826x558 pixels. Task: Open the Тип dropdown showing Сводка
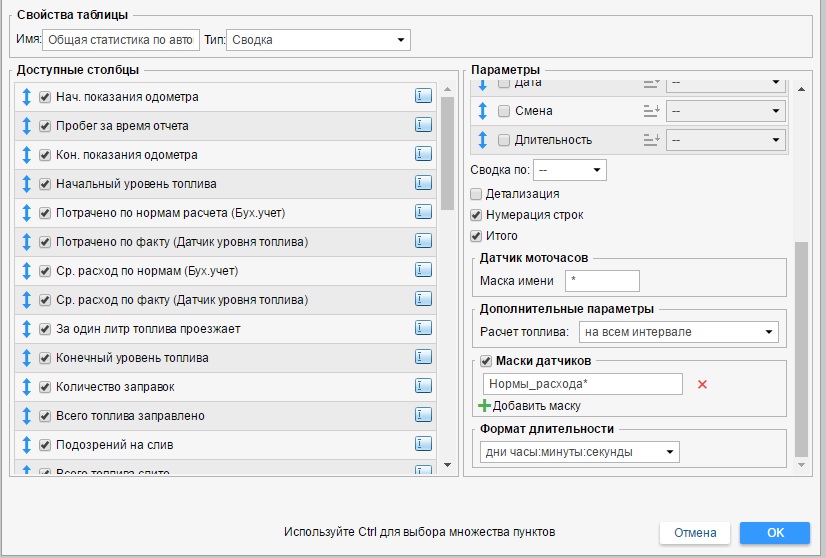coord(319,40)
